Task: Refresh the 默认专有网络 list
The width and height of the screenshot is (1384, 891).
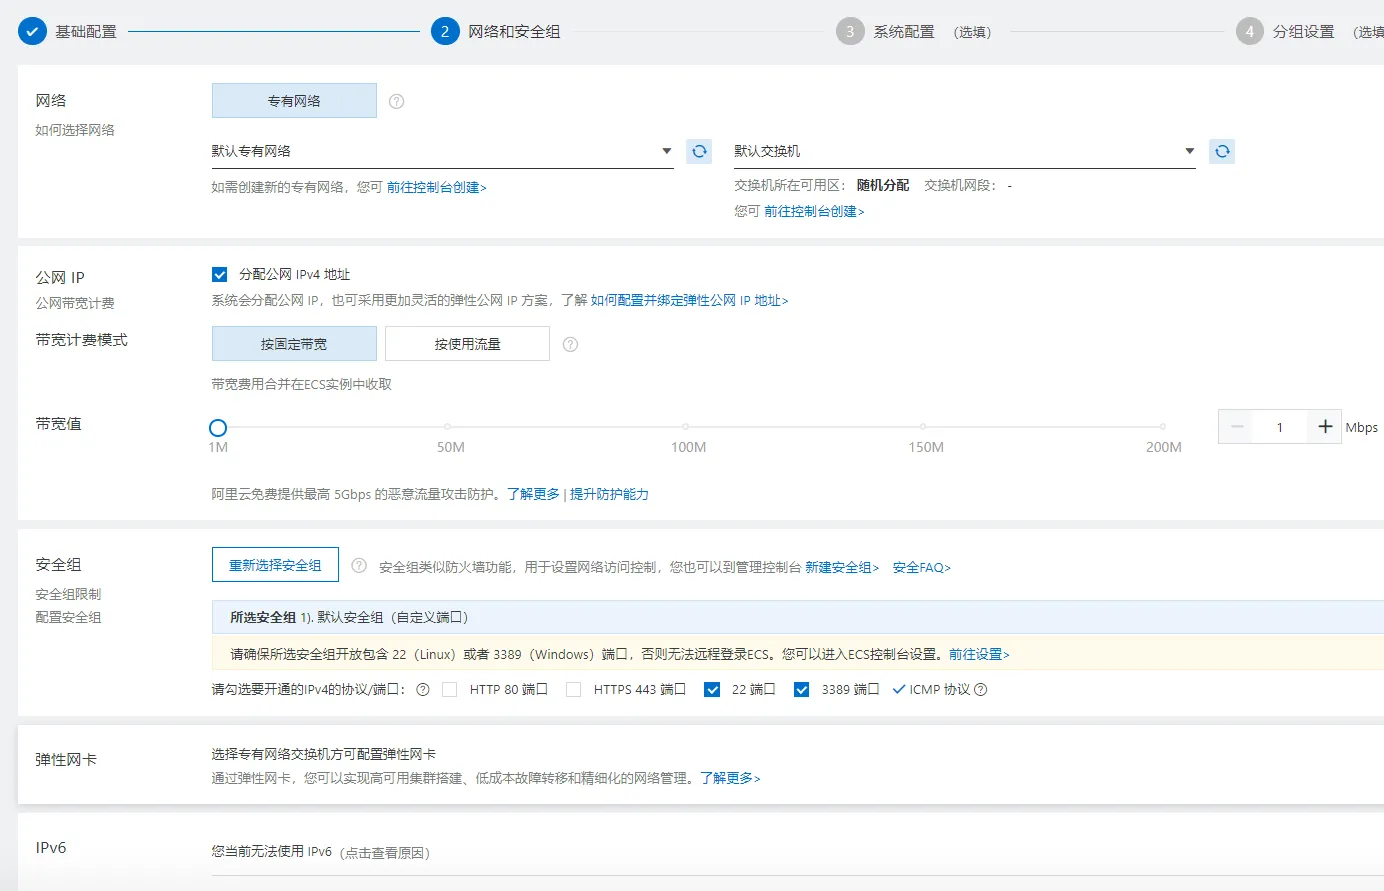Action: [x=699, y=151]
